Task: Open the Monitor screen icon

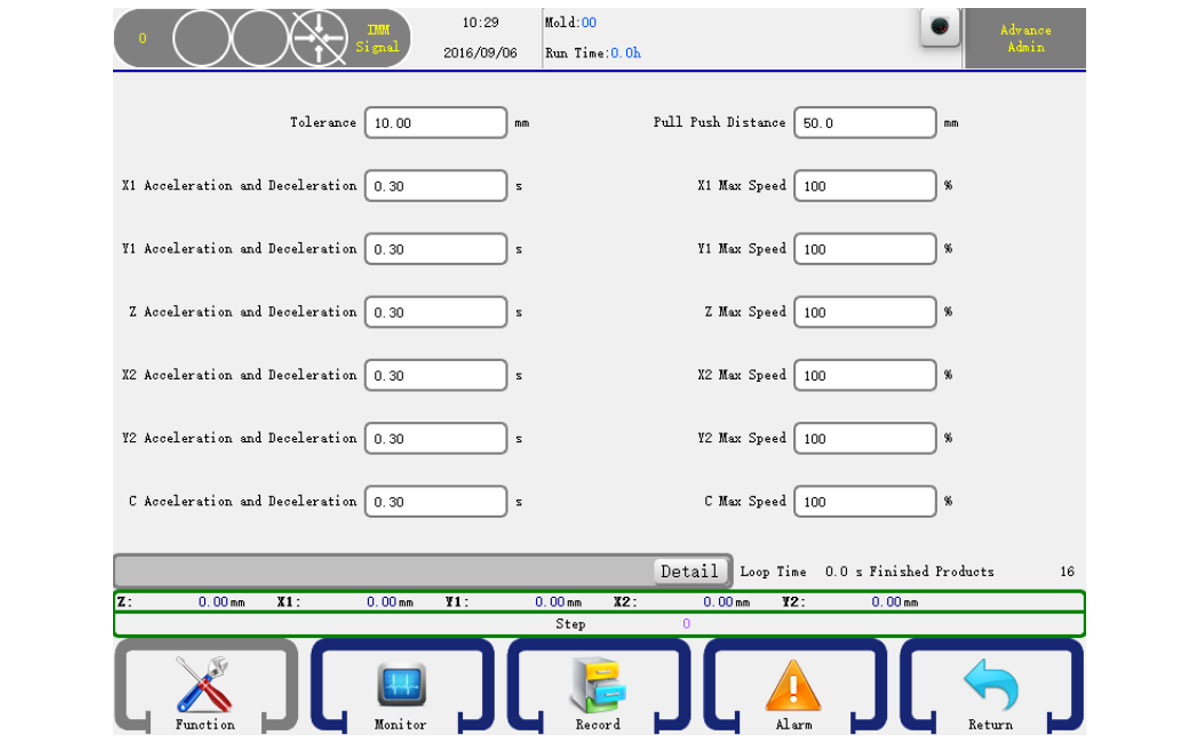Action: tap(401, 685)
